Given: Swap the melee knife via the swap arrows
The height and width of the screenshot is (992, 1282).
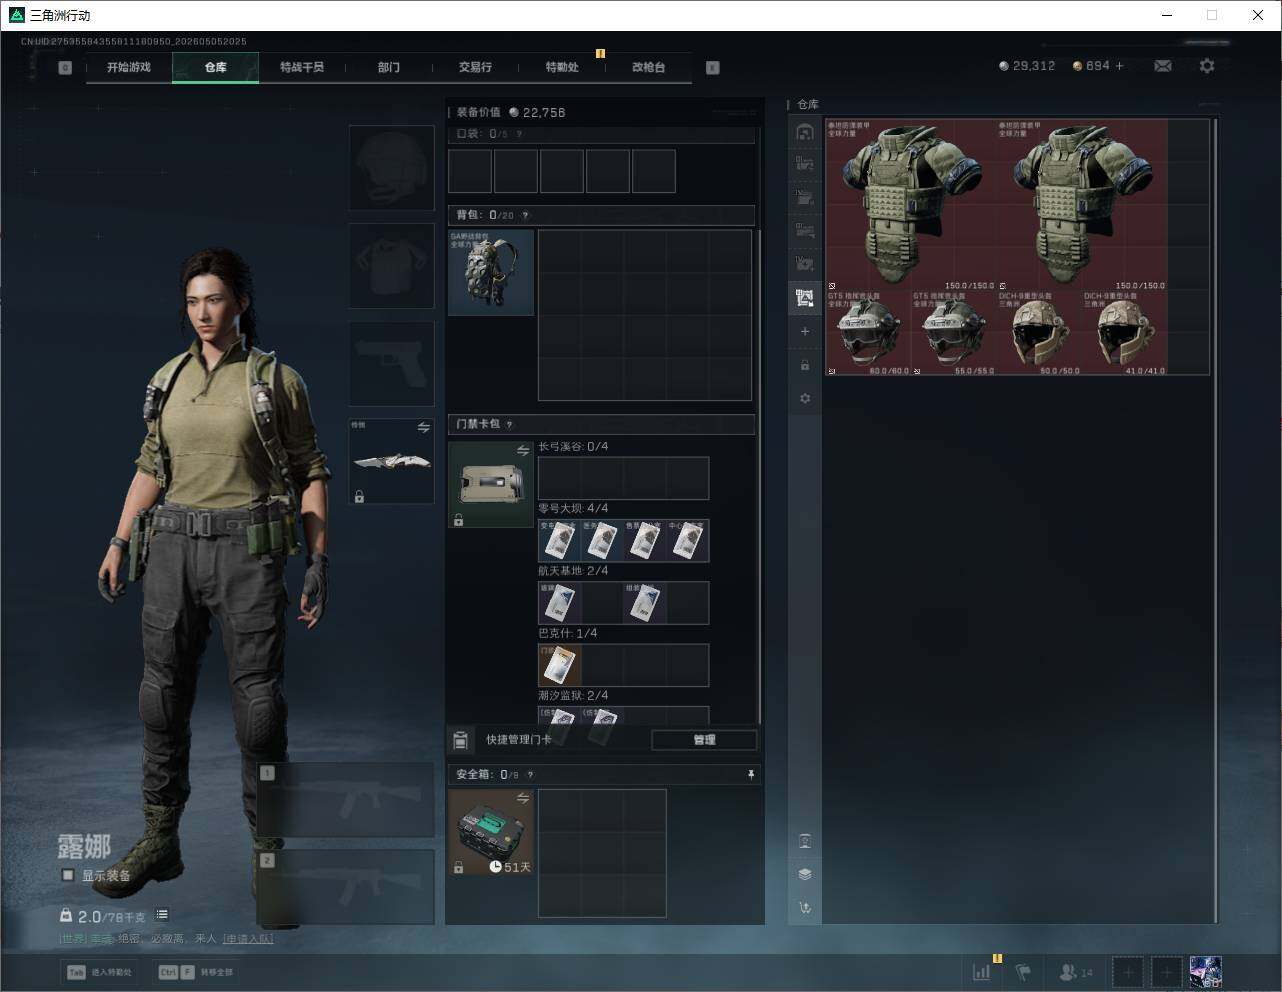Looking at the screenshot, I should 423,428.
